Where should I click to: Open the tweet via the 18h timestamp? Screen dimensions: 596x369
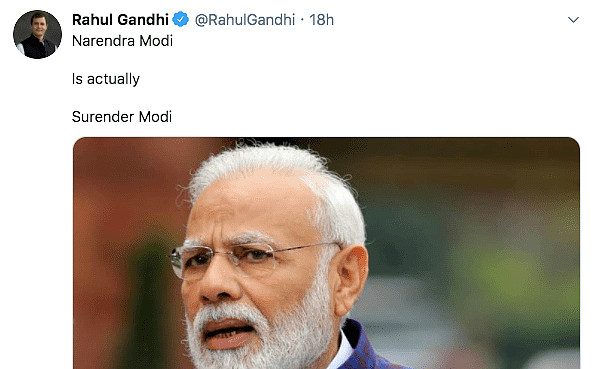click(x=322, y=20)
